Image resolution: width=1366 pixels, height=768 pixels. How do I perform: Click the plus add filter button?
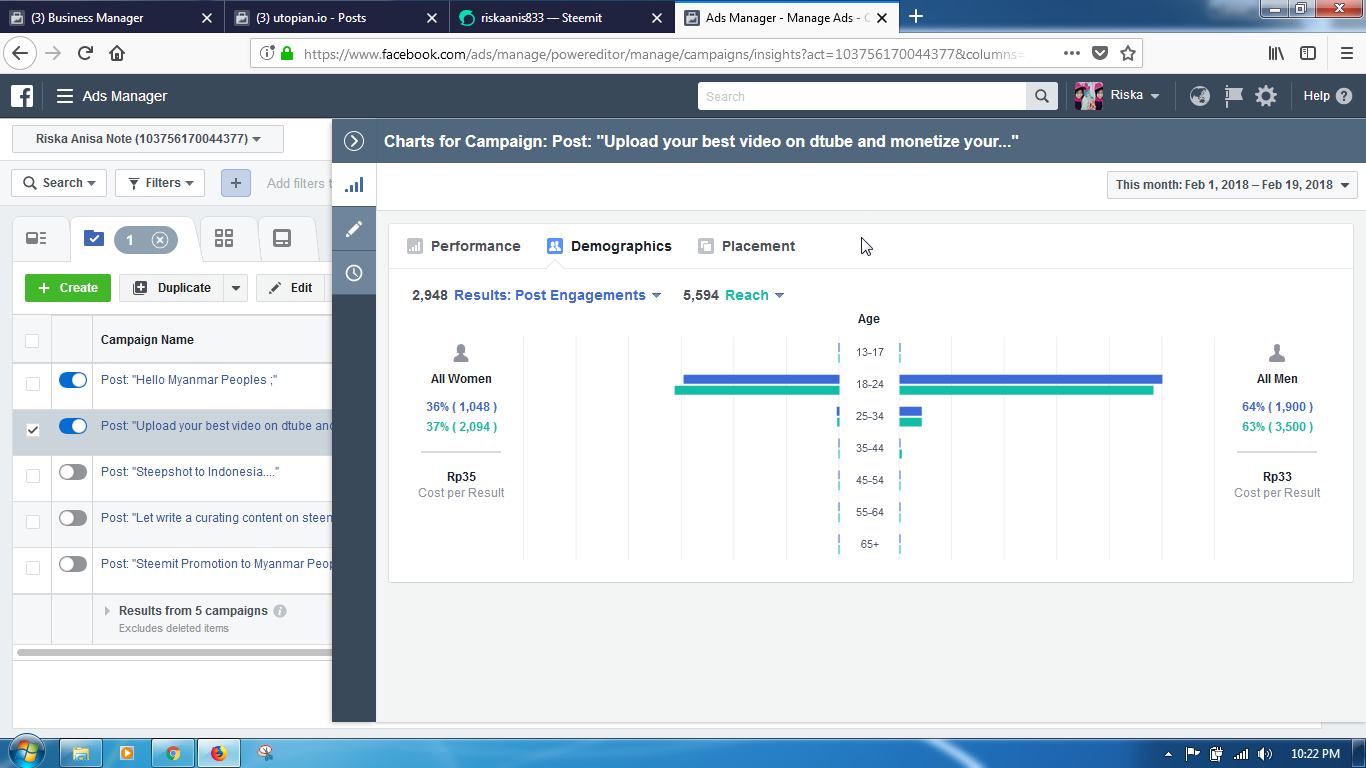pyautogui.click(x=236, y=183)
